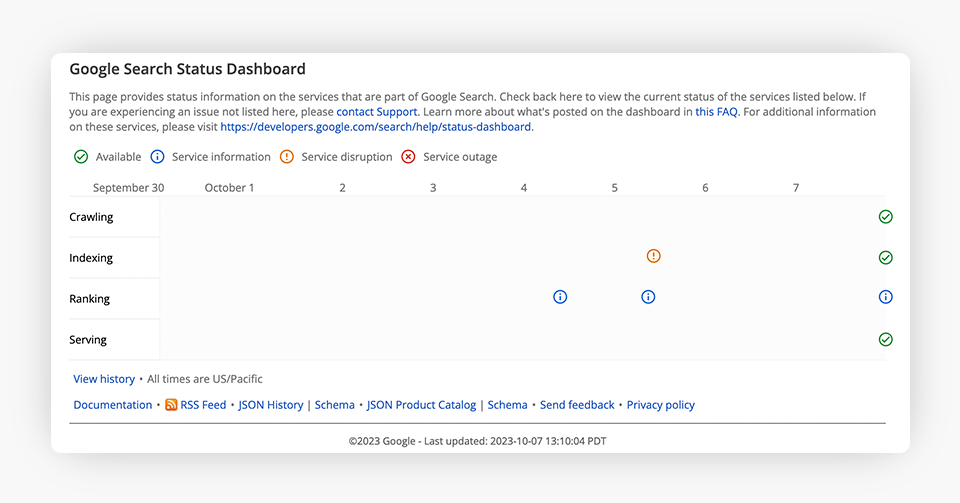960x503 pixels.
Task: Open the contact Support link
Action: 377,112
